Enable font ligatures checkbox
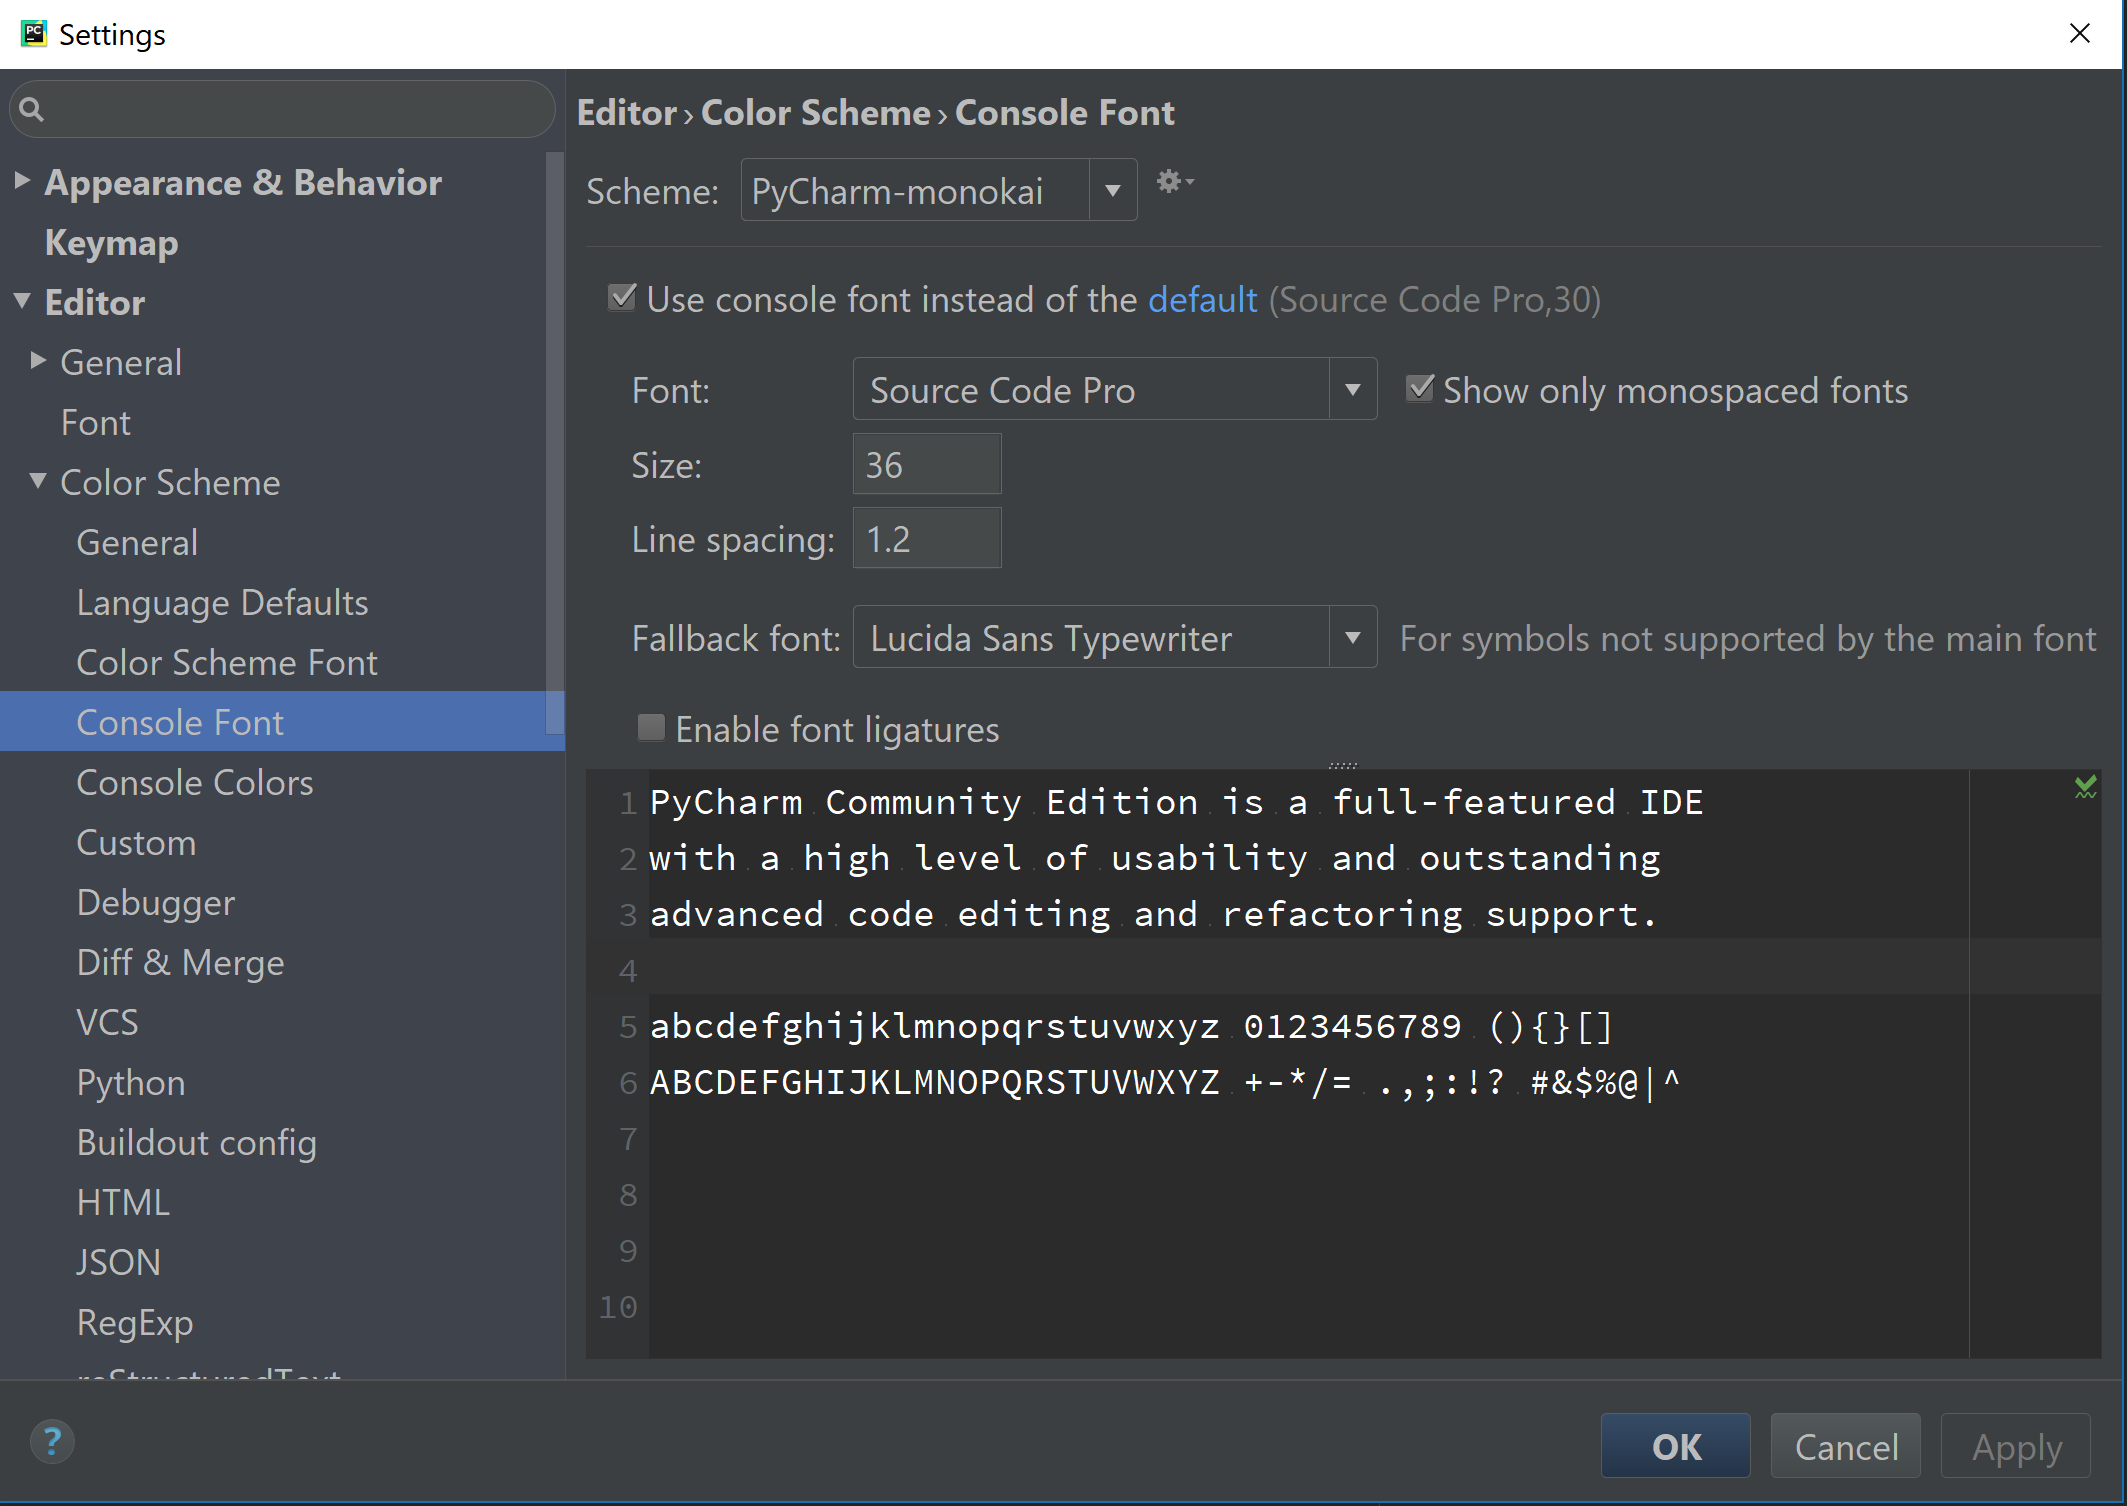This screenshot has width=2127, height=1506. pyautogui.click(x=651, y=727)
